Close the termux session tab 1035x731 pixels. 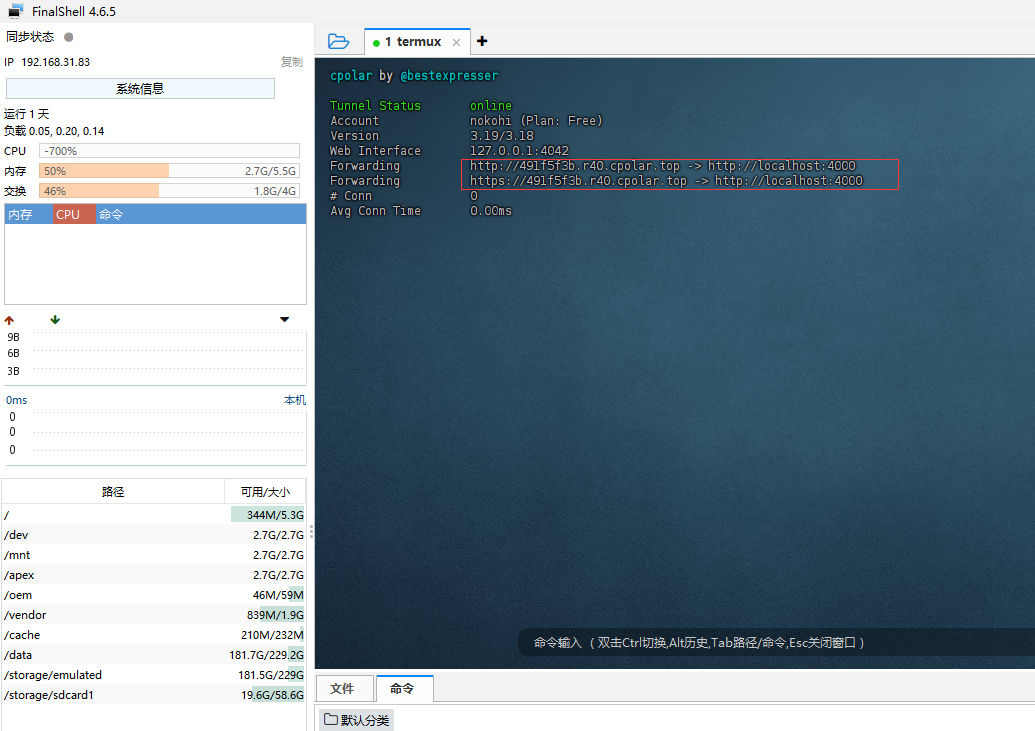(x=456, y=42)
